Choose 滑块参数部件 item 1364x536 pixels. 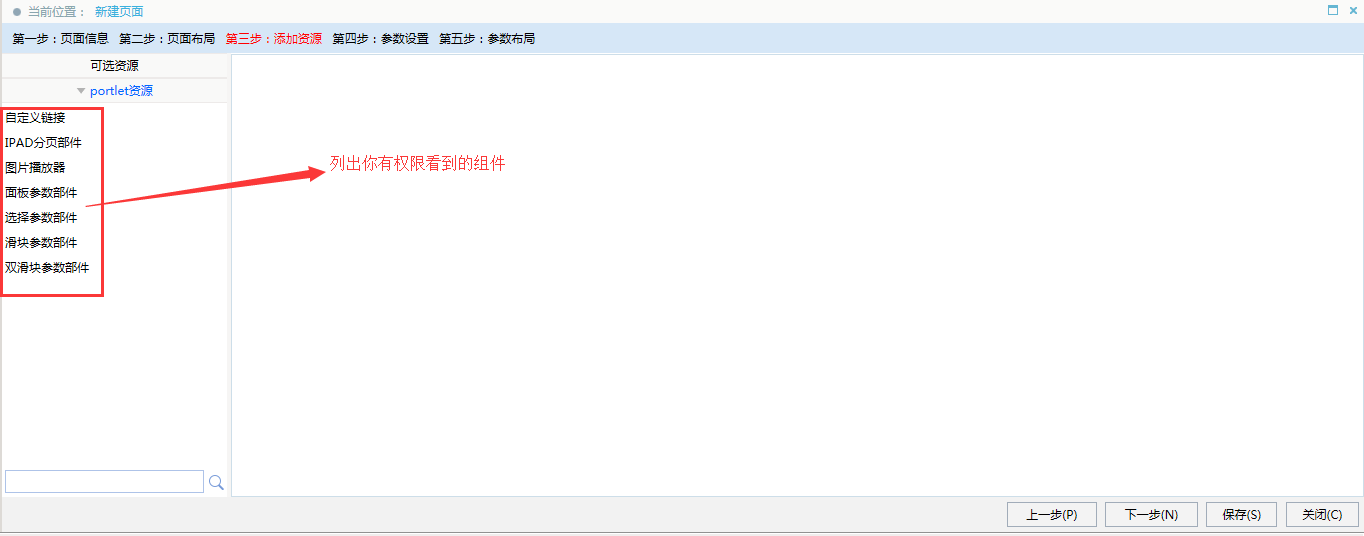tap(41, 243)
